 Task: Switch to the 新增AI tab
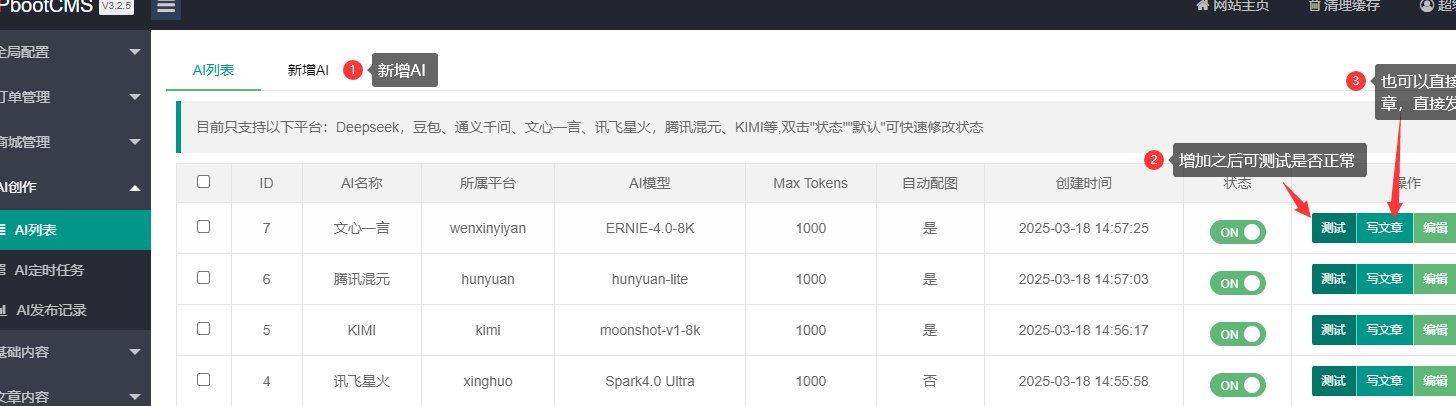click(308, 70)
